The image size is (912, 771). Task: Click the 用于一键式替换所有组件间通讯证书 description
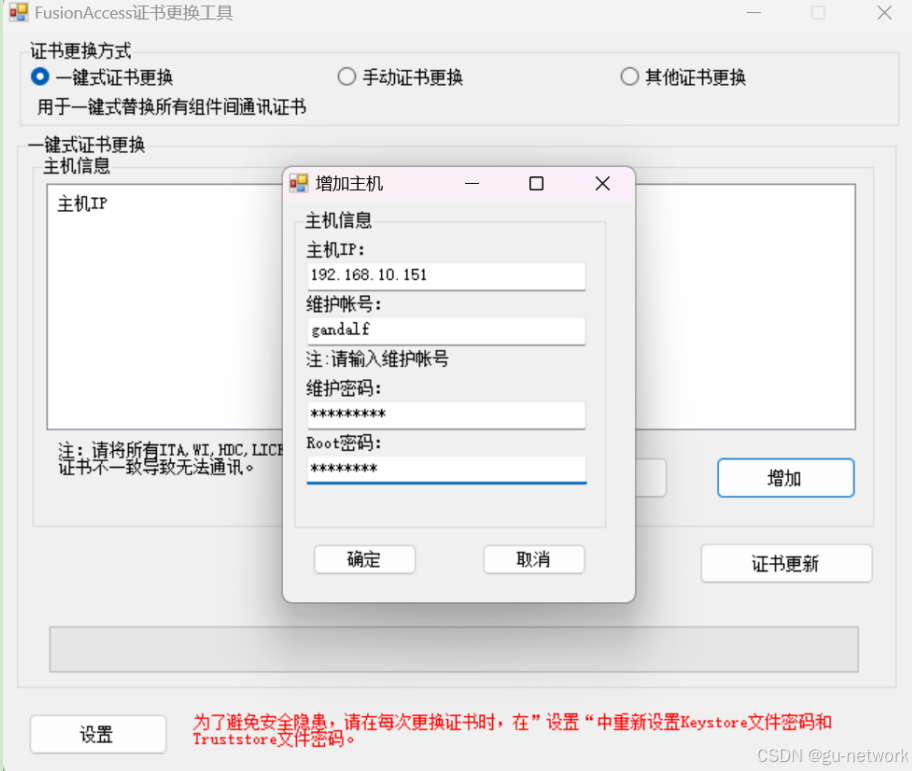click(172, 107)
